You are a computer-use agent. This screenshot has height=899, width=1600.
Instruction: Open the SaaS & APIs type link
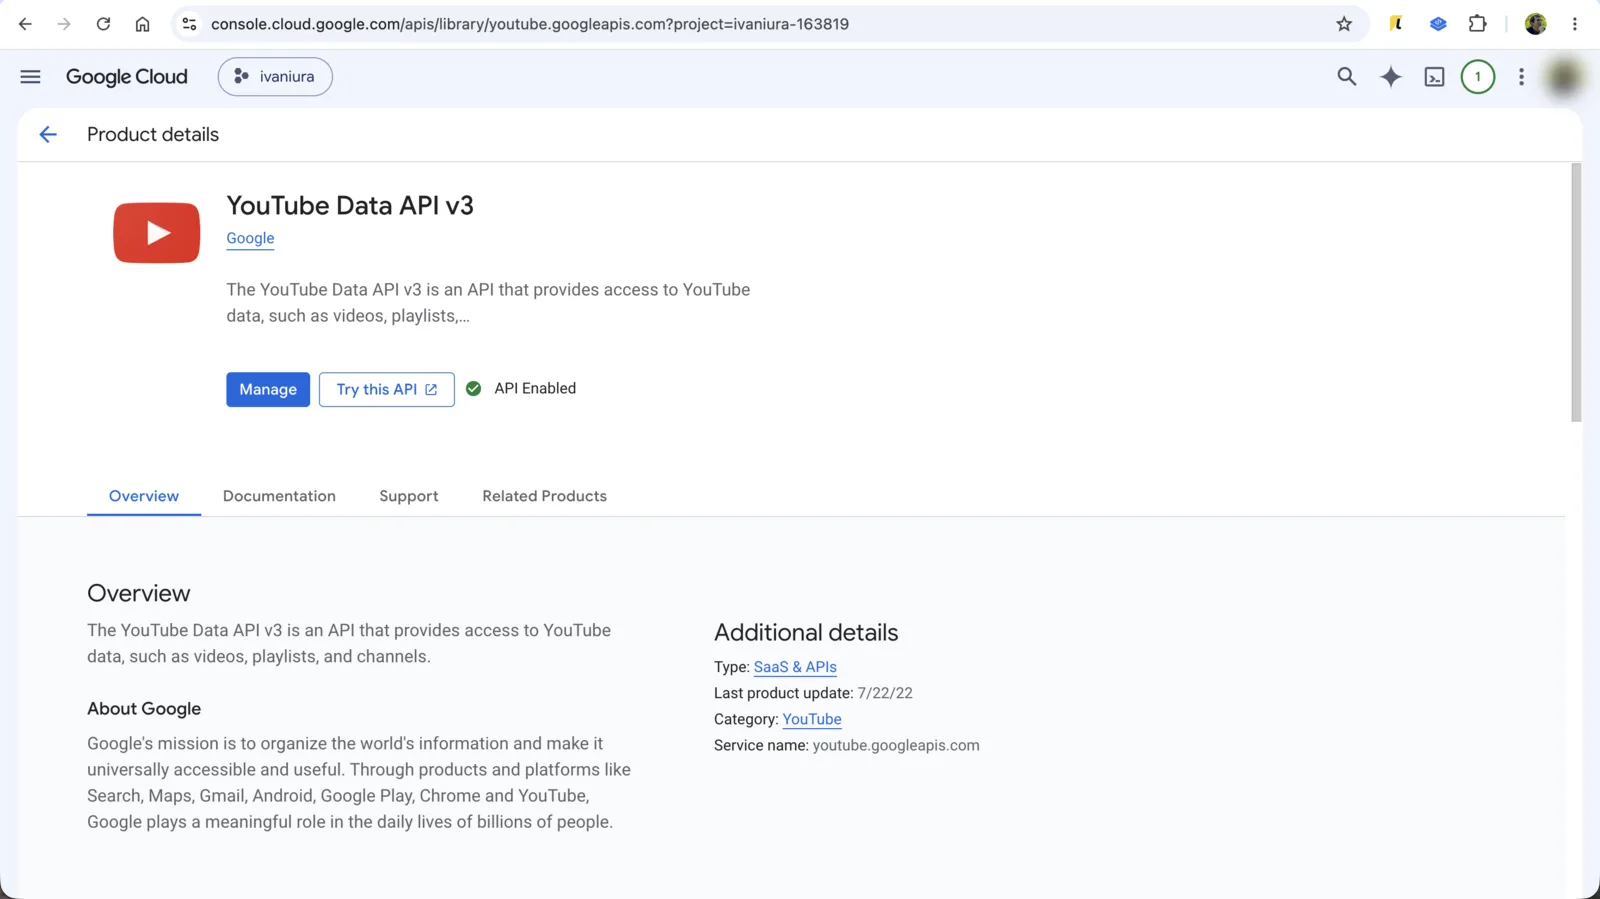tap(795, 667)
